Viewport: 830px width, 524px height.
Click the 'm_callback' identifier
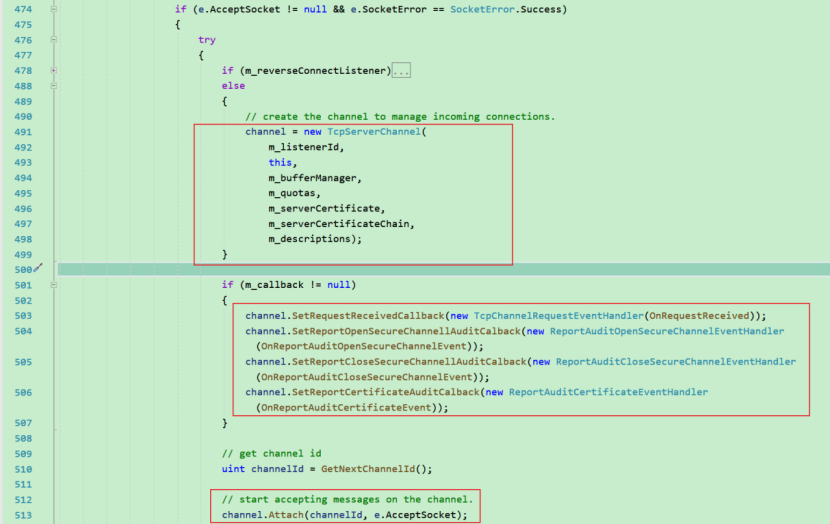click(x=274, y=285)
